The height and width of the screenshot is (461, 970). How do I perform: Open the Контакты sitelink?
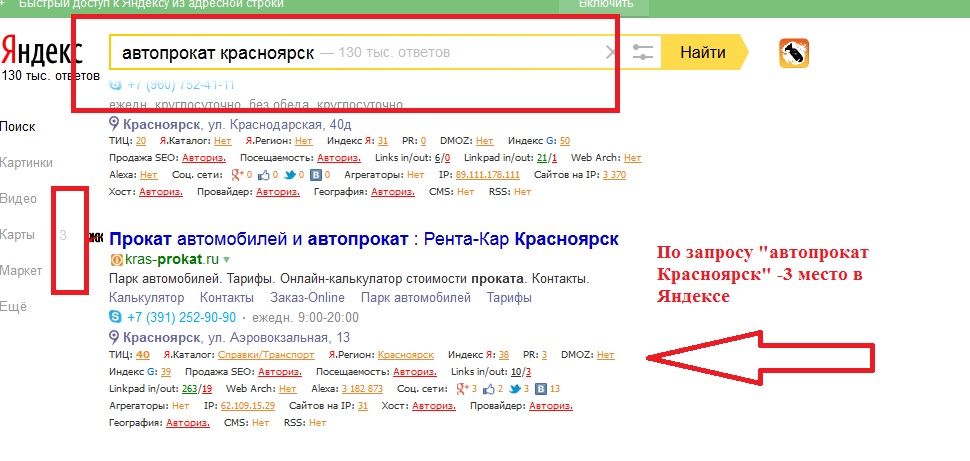227,298
